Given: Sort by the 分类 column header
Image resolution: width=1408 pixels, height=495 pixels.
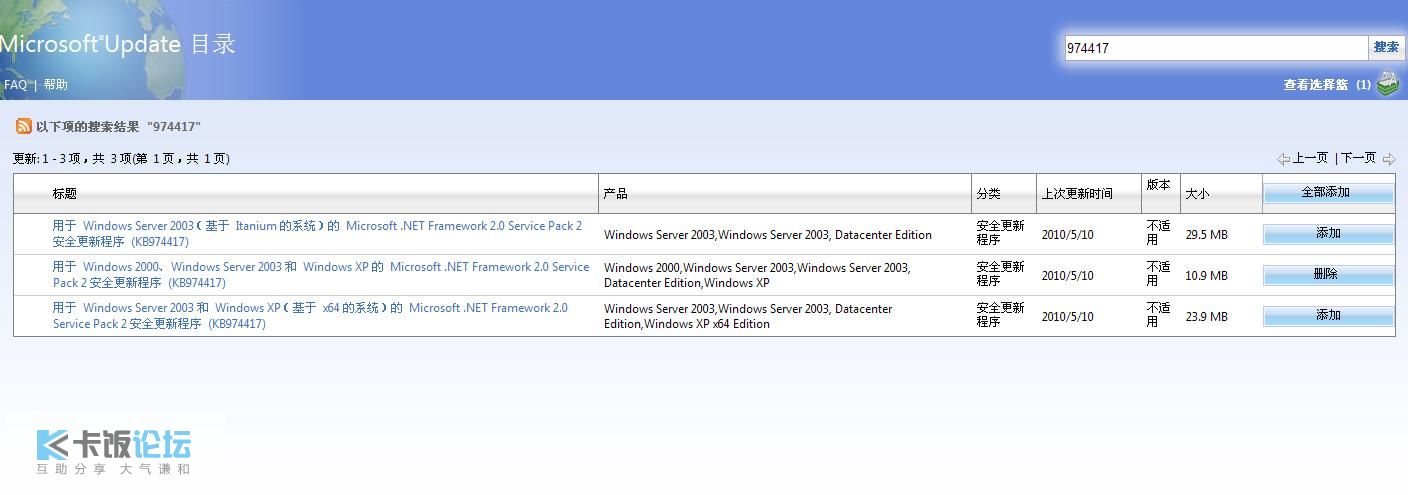Looking at the screenshot, I should click(989, 194).
